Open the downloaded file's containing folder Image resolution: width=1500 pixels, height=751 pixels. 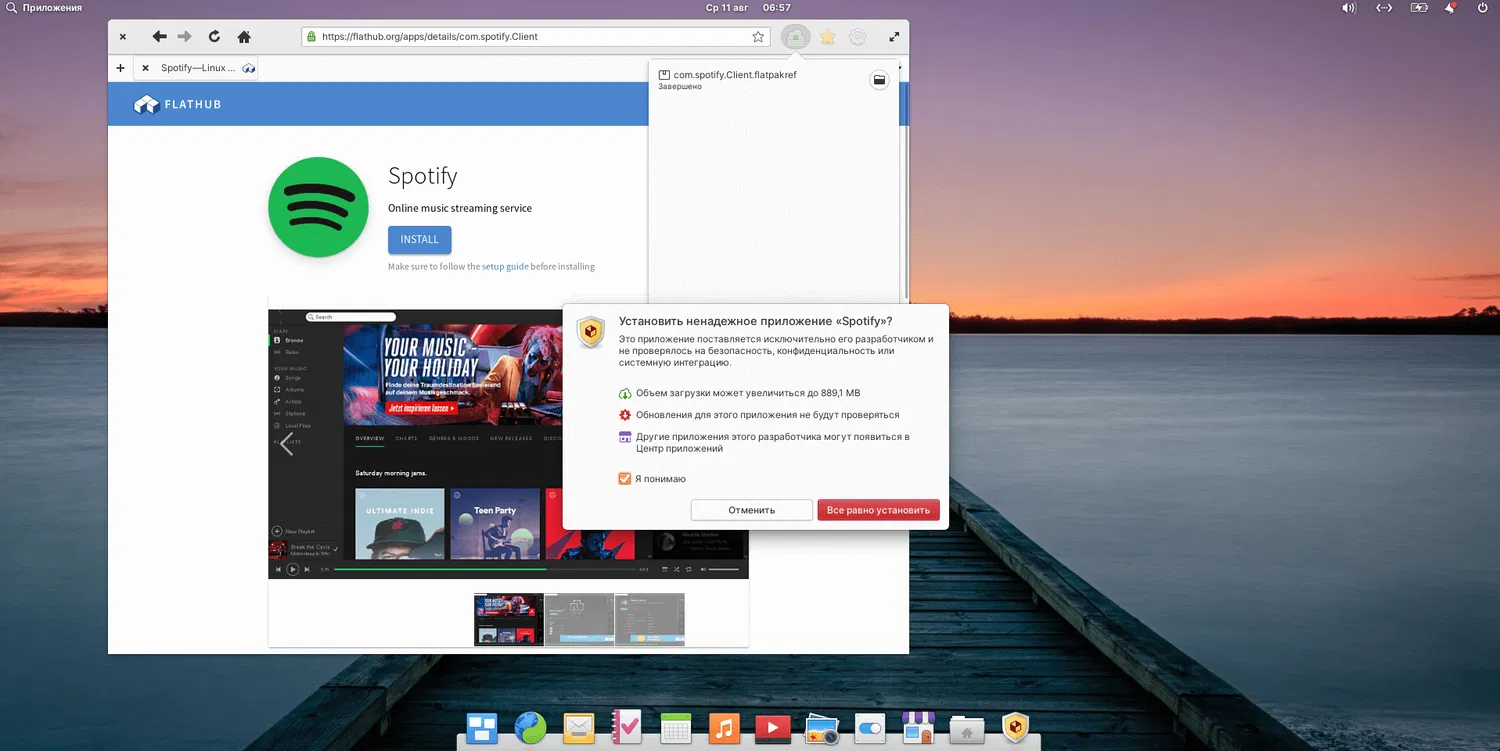(x=879, y=80)
